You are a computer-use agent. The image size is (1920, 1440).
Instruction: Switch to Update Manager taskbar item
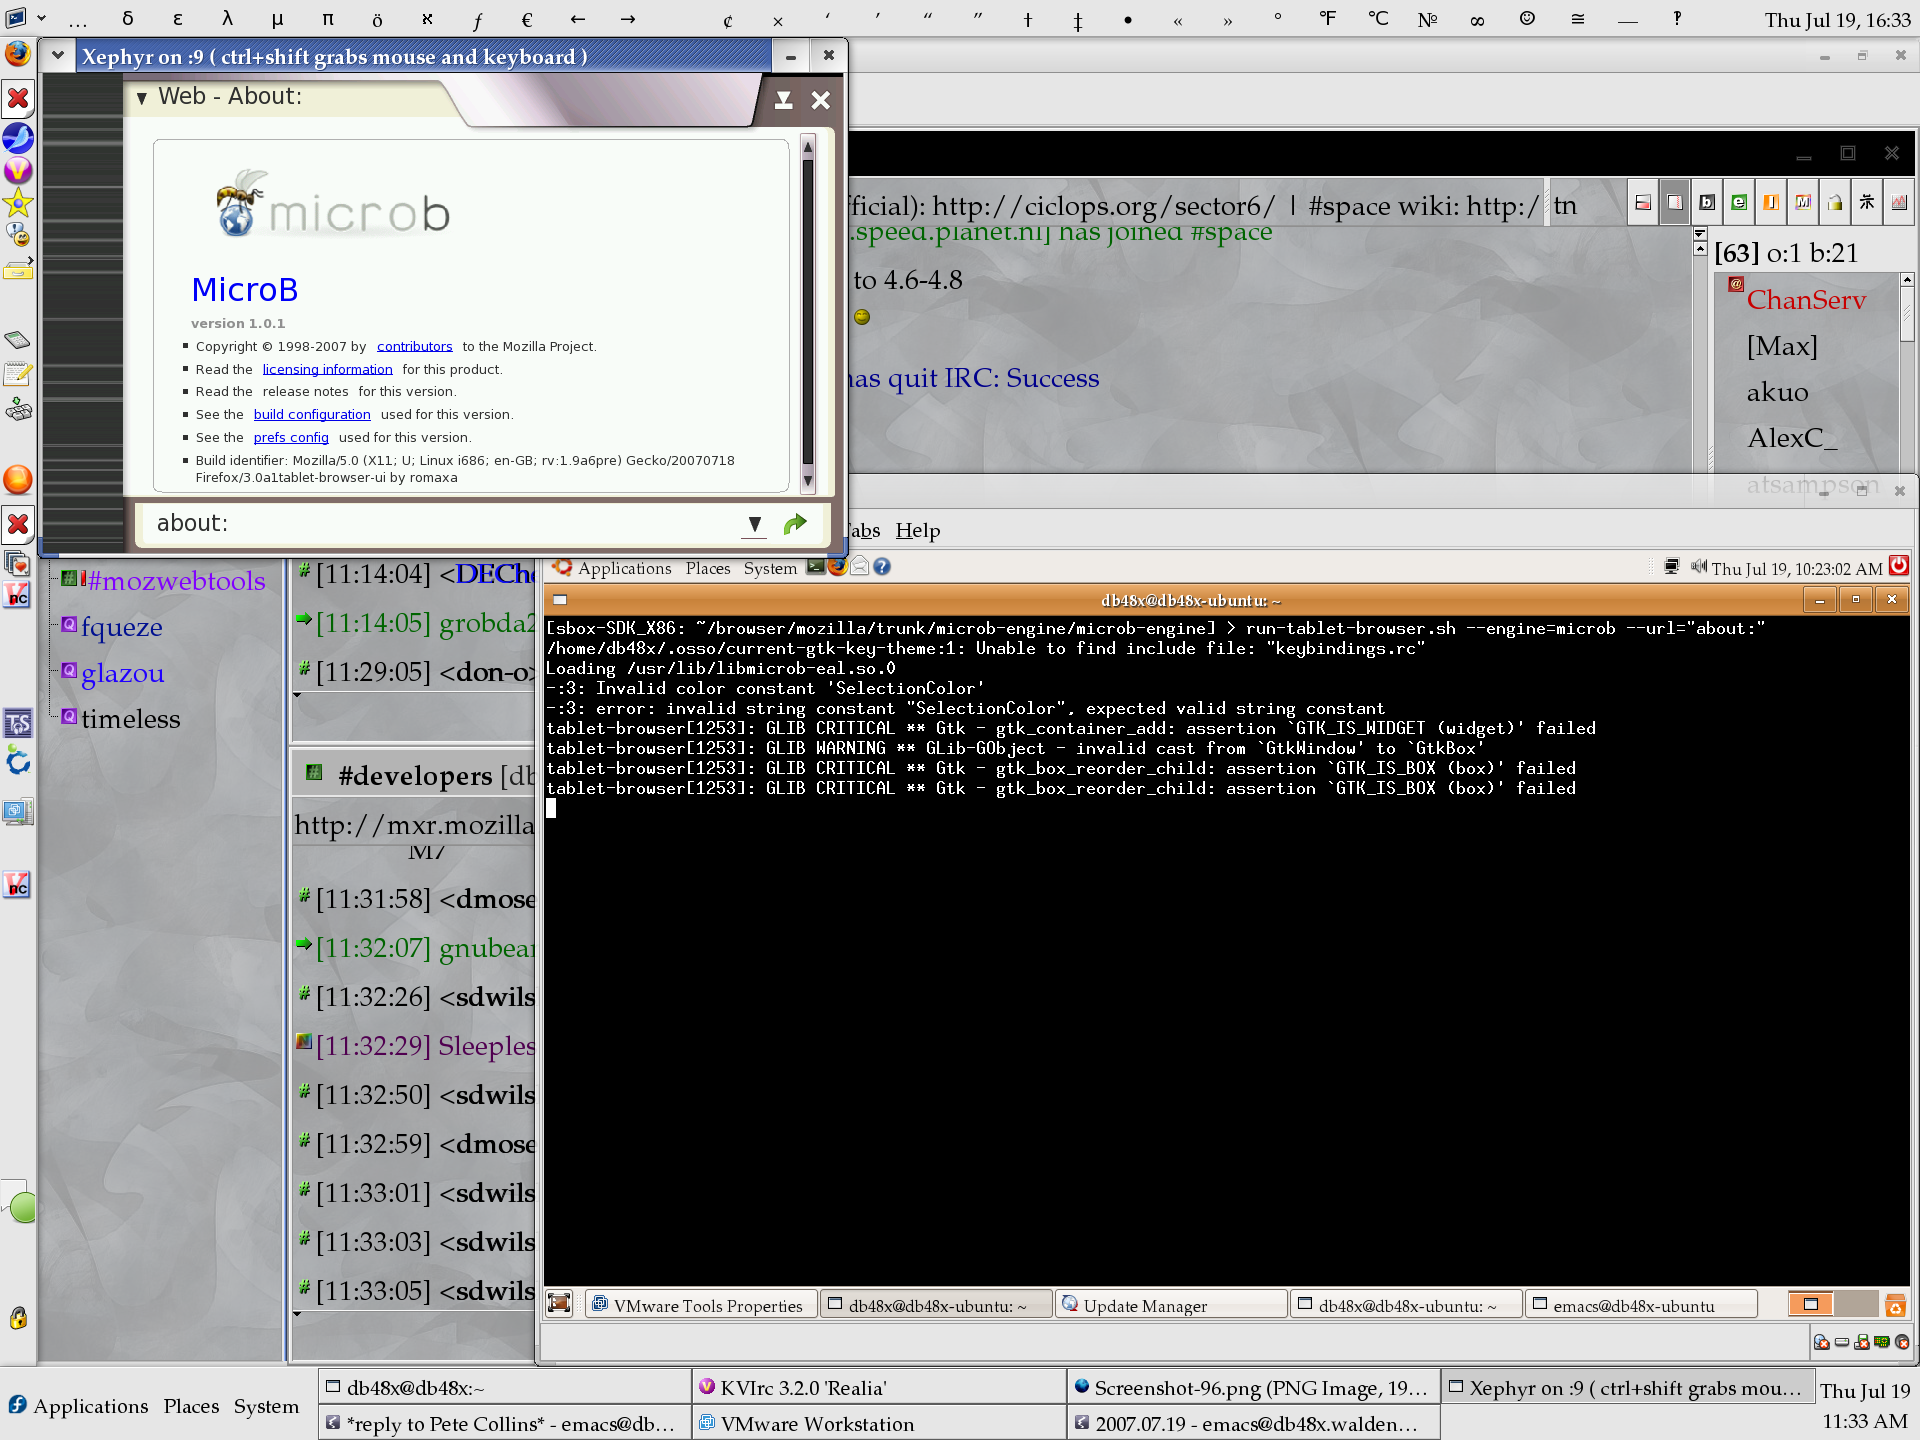[x=1170, y=1305]
